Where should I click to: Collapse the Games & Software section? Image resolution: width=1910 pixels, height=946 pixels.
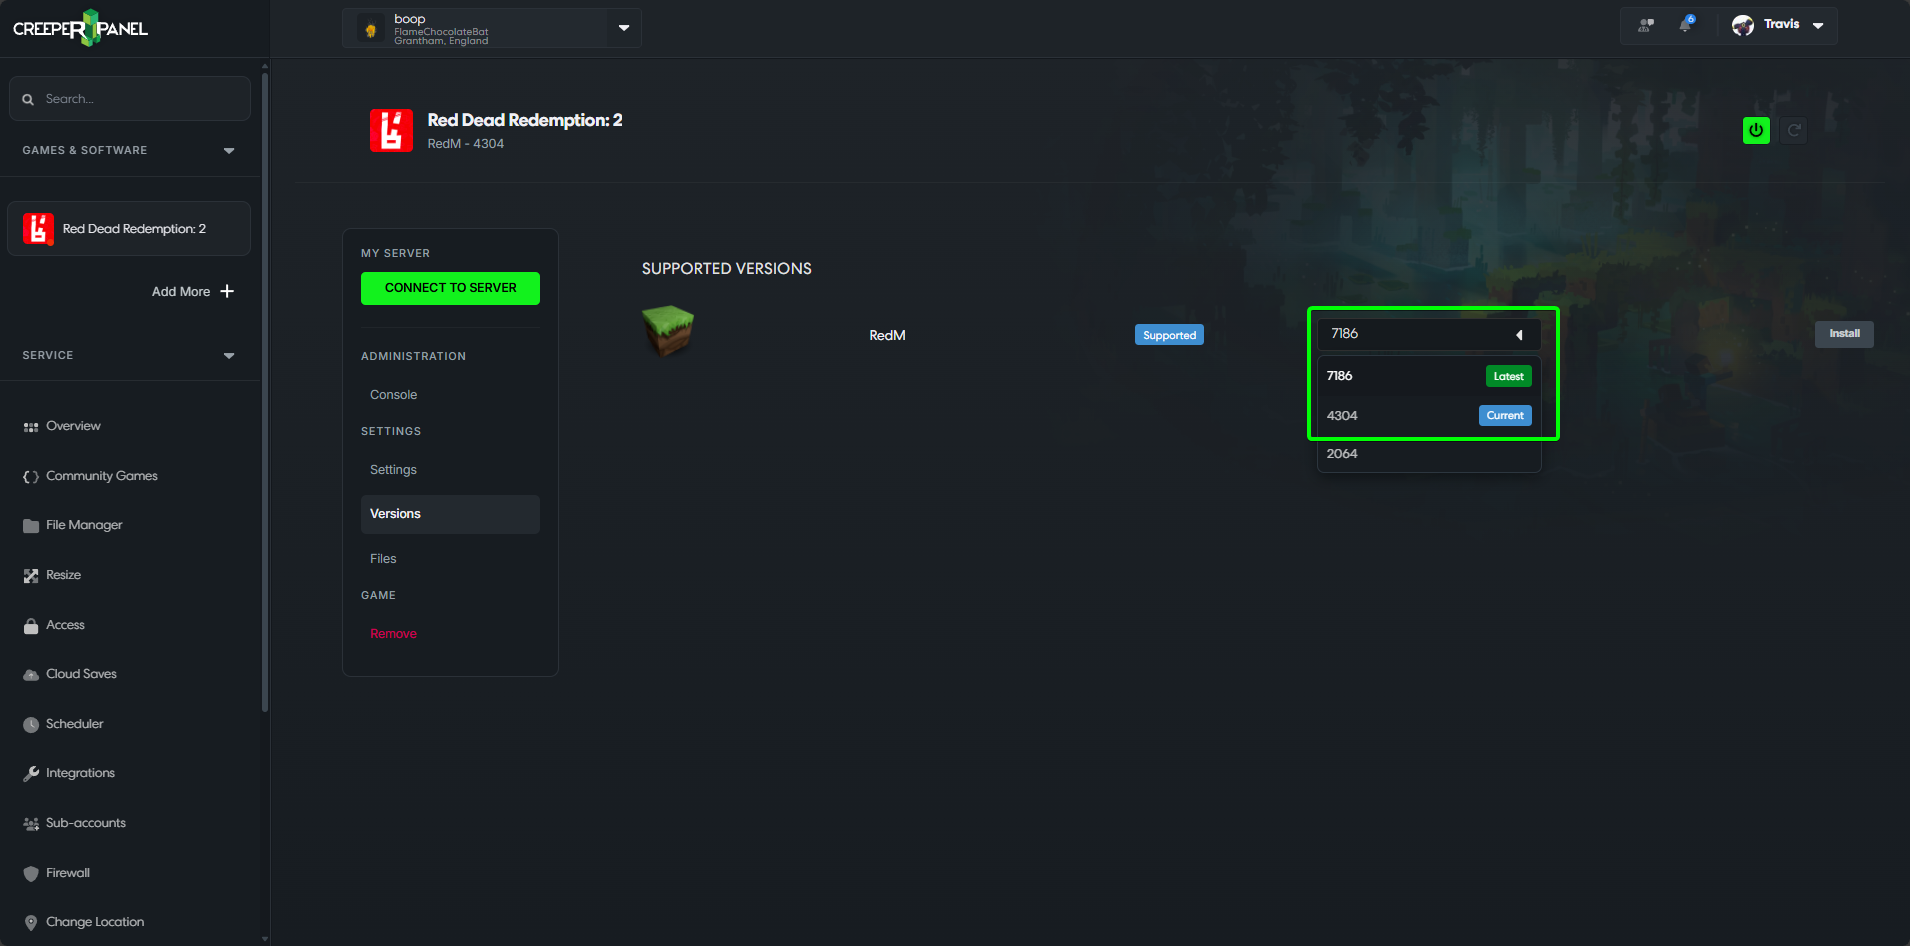point(229,151)
